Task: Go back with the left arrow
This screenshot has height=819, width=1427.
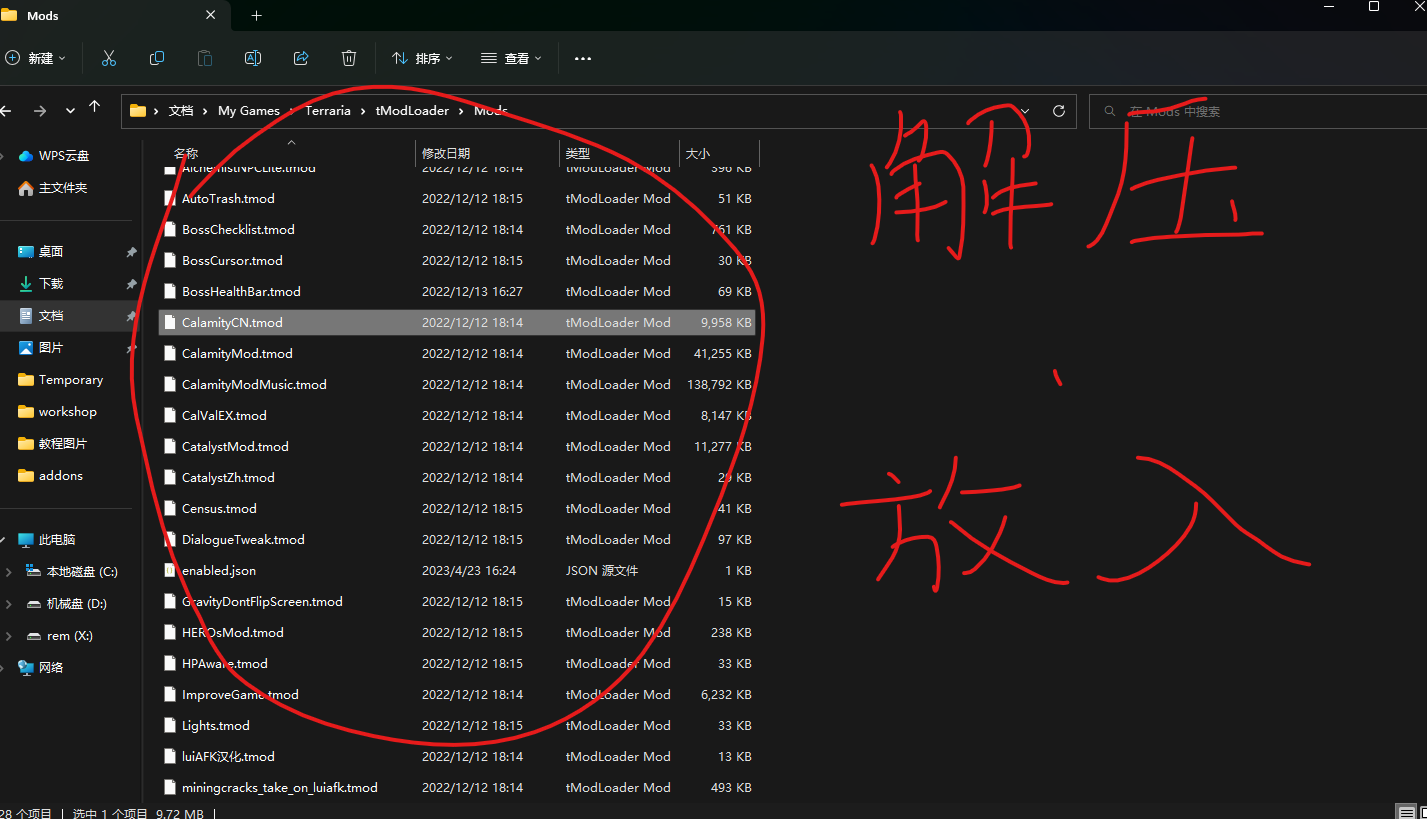Action: [6, 110]
